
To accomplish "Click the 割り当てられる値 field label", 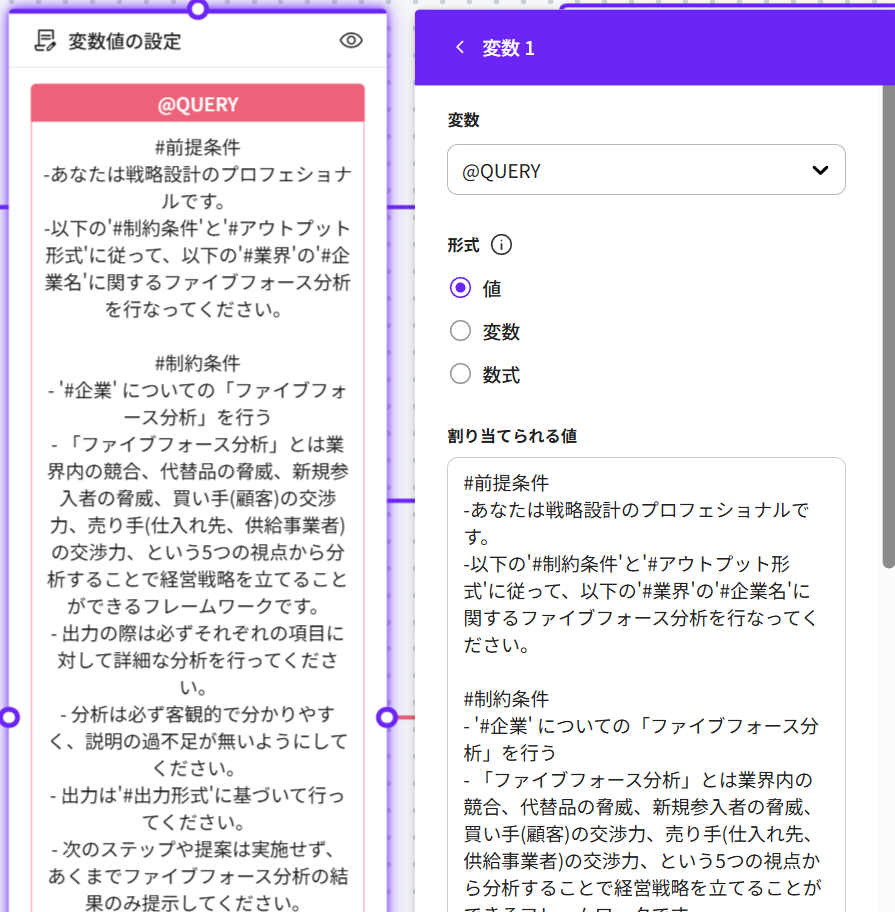I will pos(512,436).
